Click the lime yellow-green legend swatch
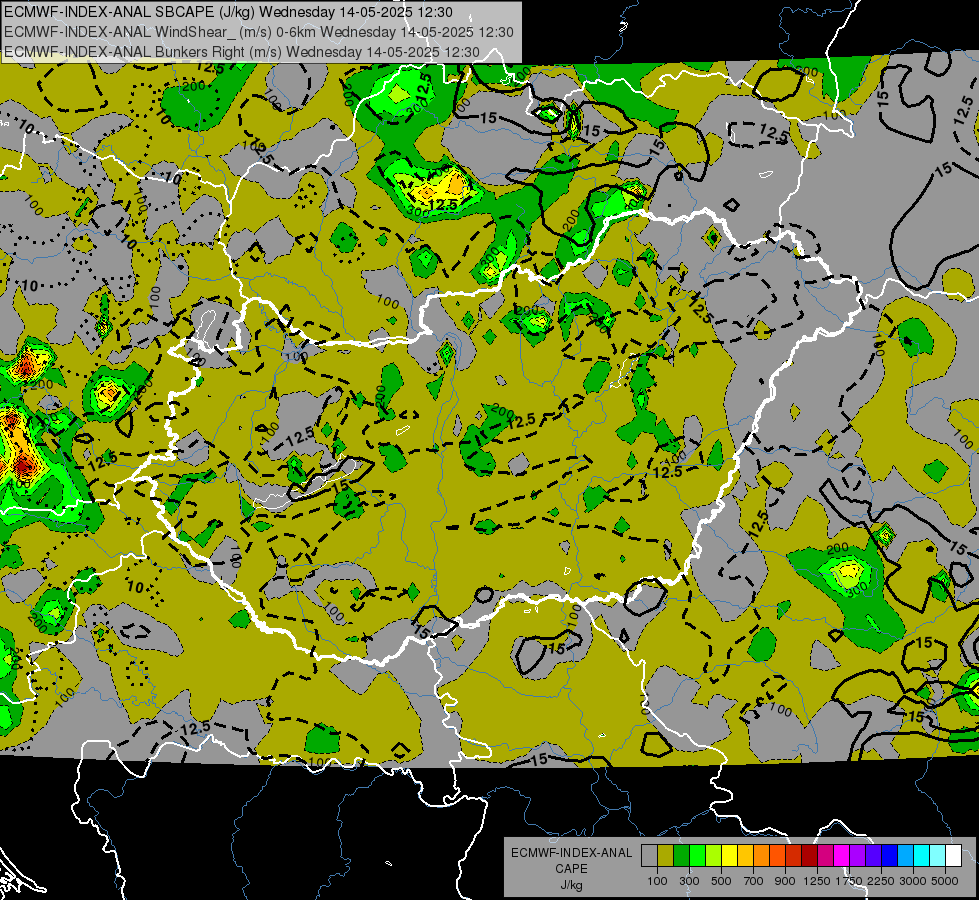Screen dimensions: 979x900 (714, 856)
